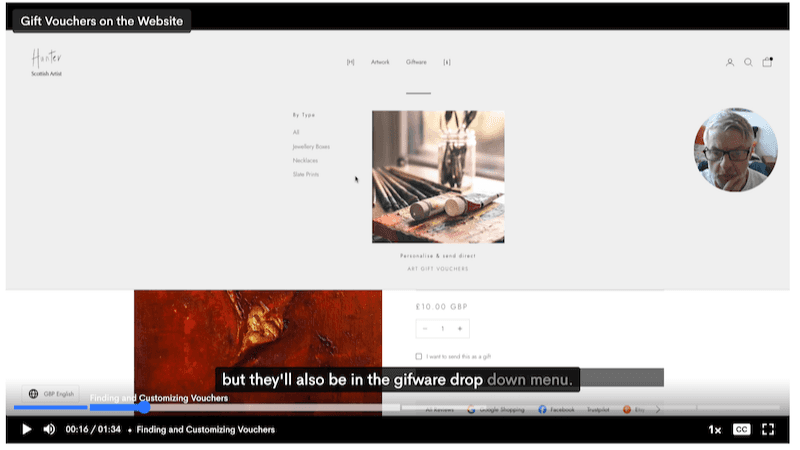This screenshot has width=800, height=450.
Task: Mute the video with speaker icon
Action: tap(49, 429)
